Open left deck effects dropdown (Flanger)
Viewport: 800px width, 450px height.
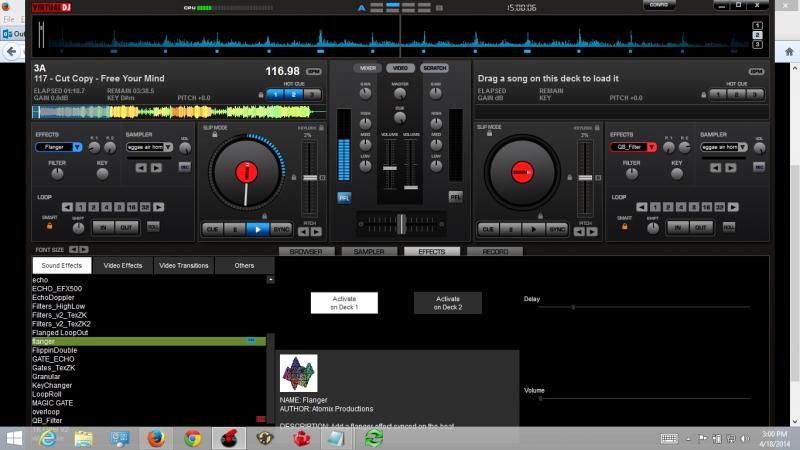[77, 147]
